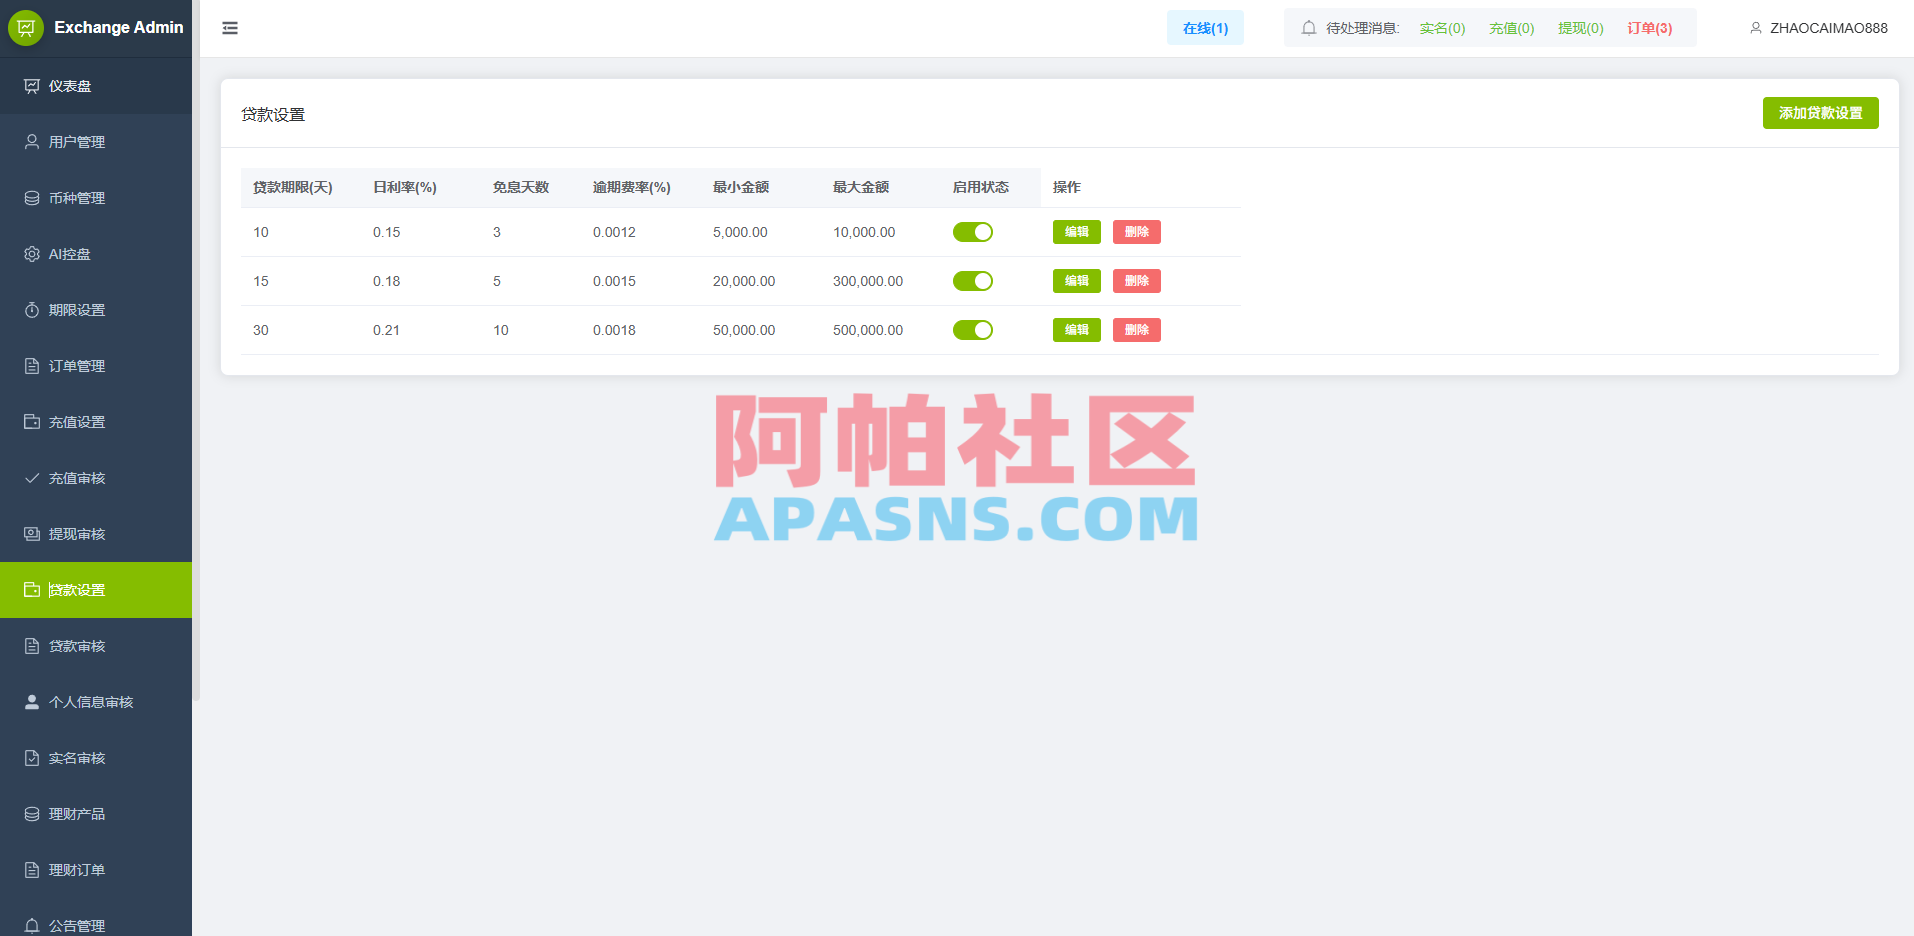Click the AI控盘 gear icon
Screen dimensions: 1914x936
tap(32, 254)
